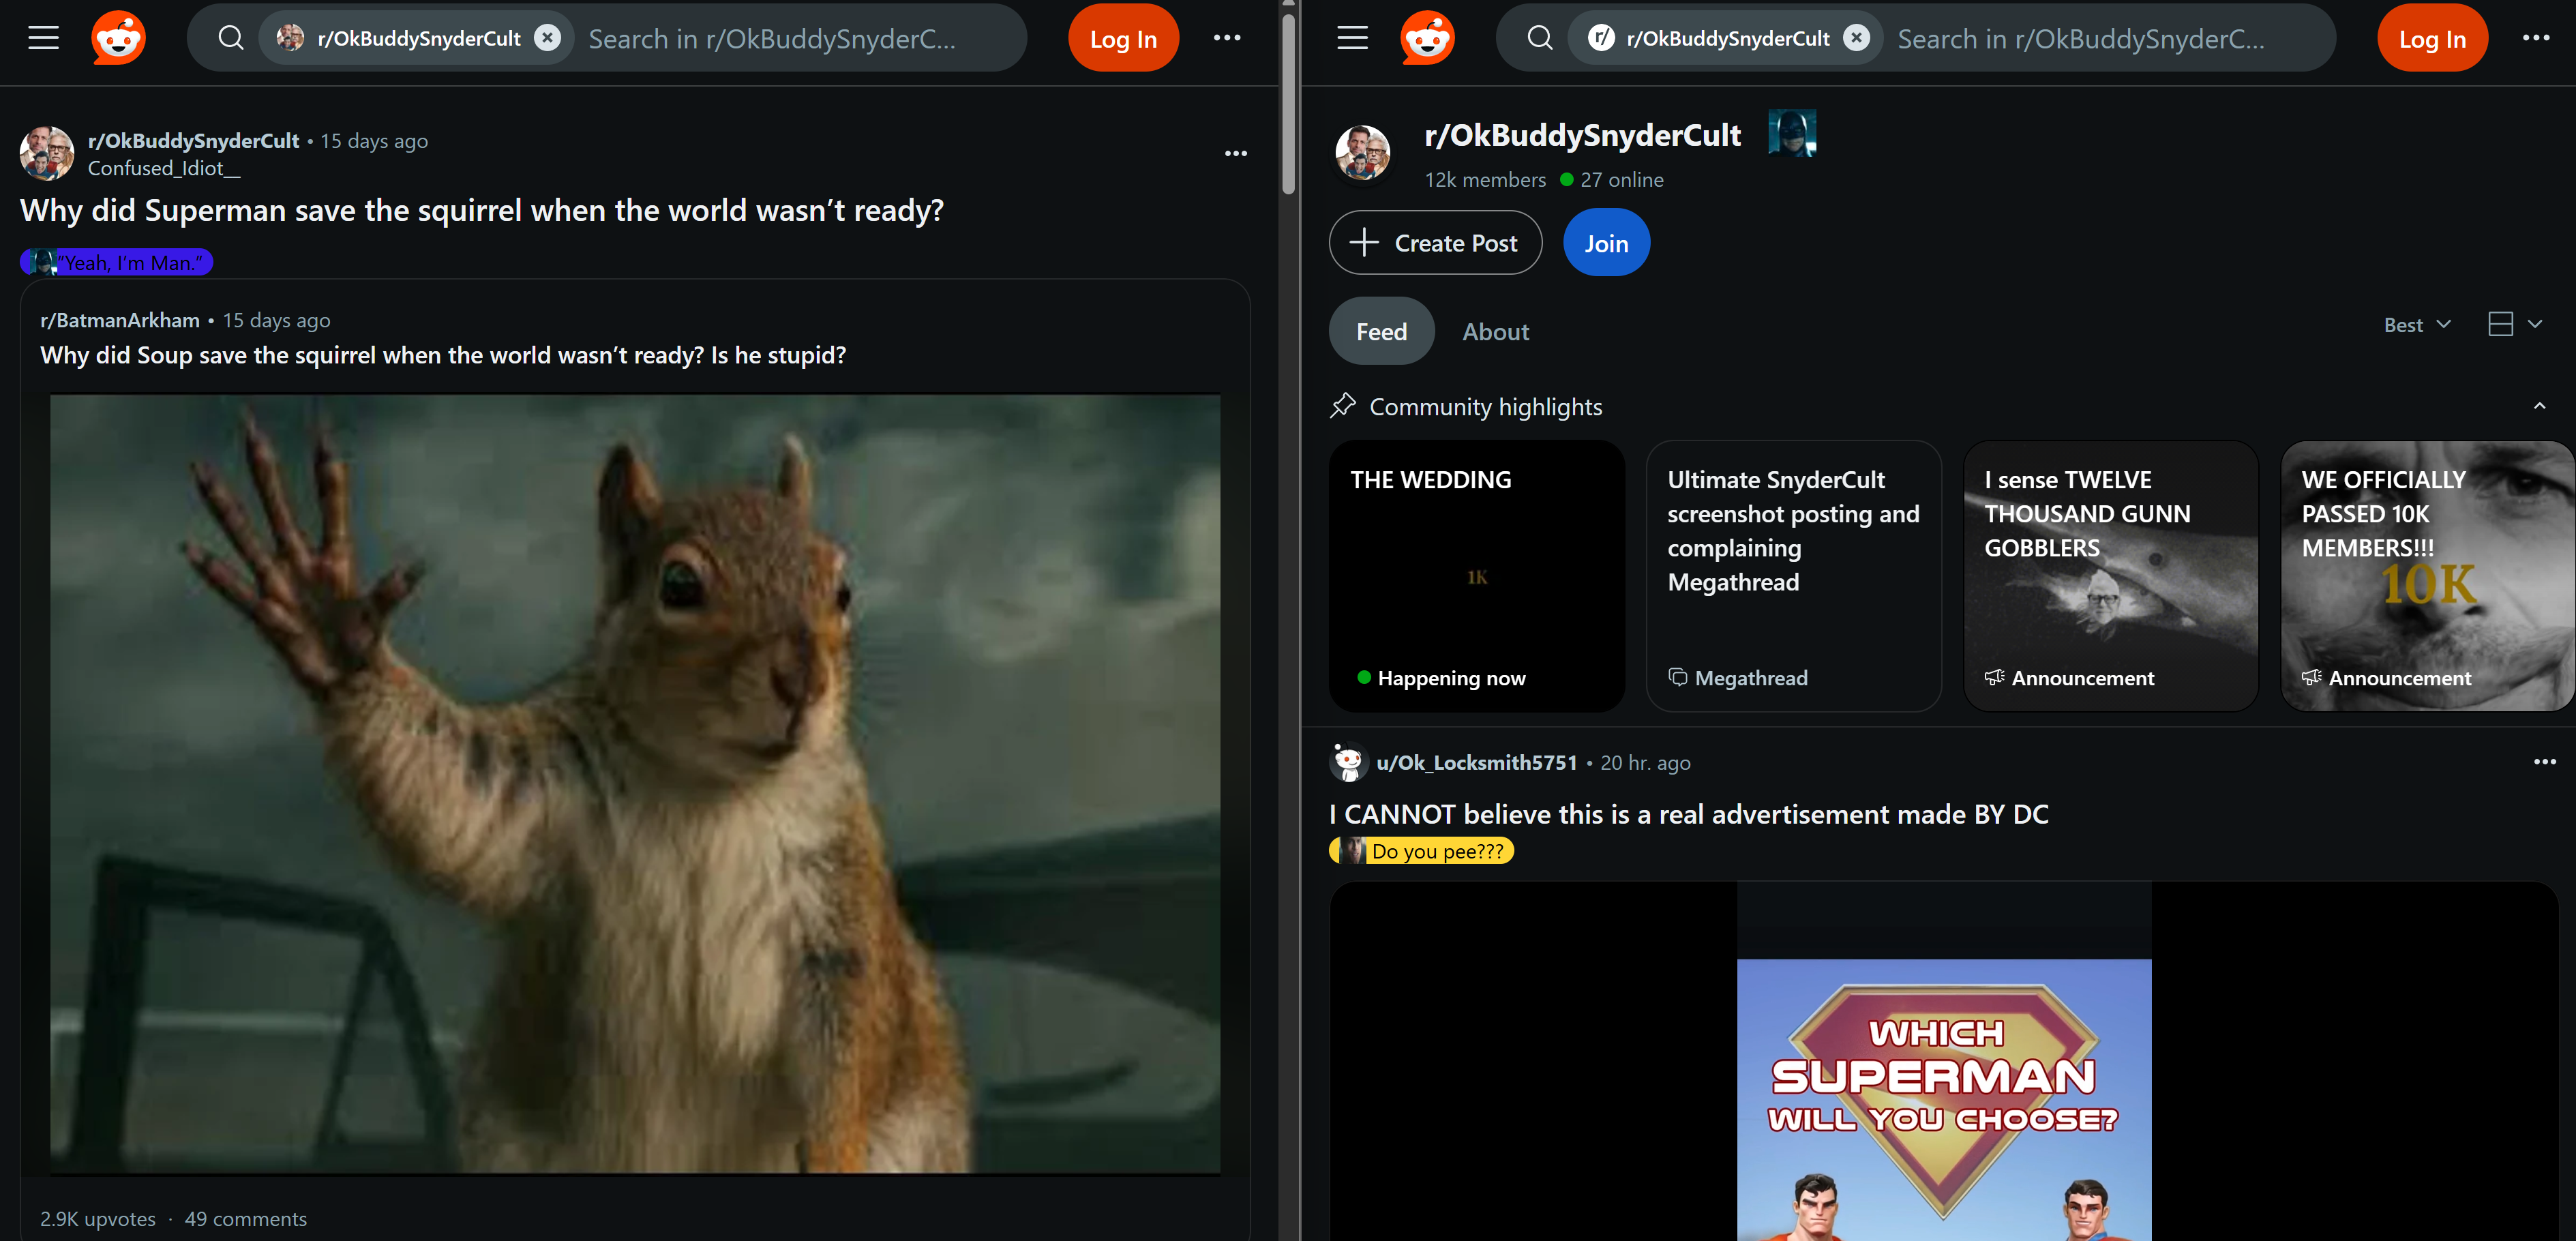The height and width of the screenshot is (1241, 2576).
Task: Open top-bar overflow menu in right window
Action: tap(2536, 38)
